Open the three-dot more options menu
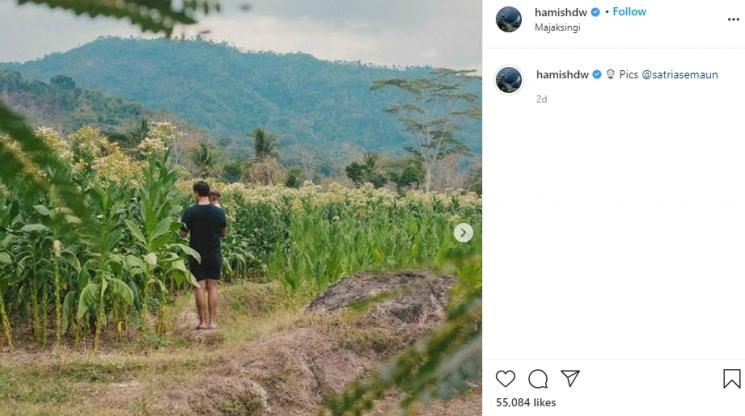745x416 pixels. [x=733, y=19]
